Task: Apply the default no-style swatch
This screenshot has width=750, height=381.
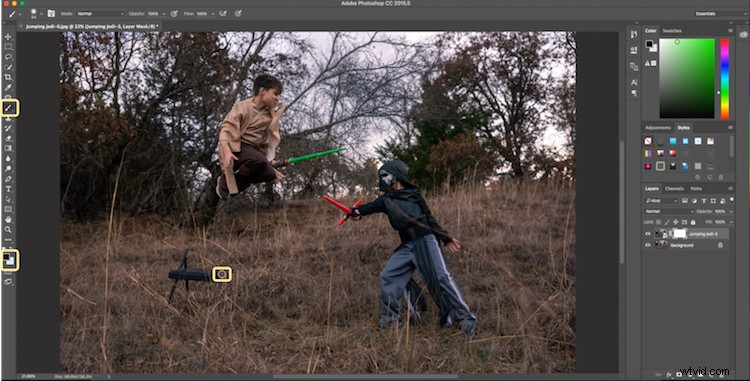Action: click(648, 141)
